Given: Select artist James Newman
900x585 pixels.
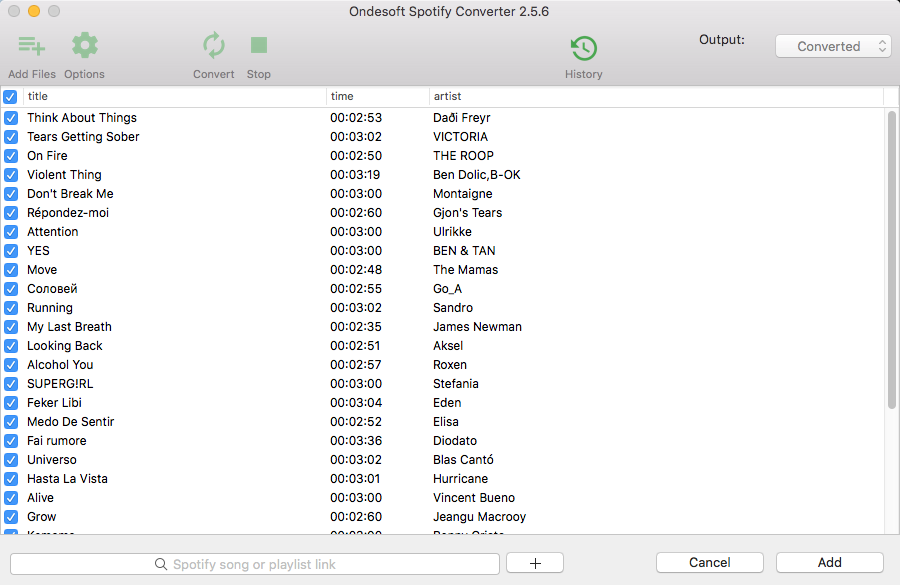Looking at the screenshot, I should coord(477,326).
